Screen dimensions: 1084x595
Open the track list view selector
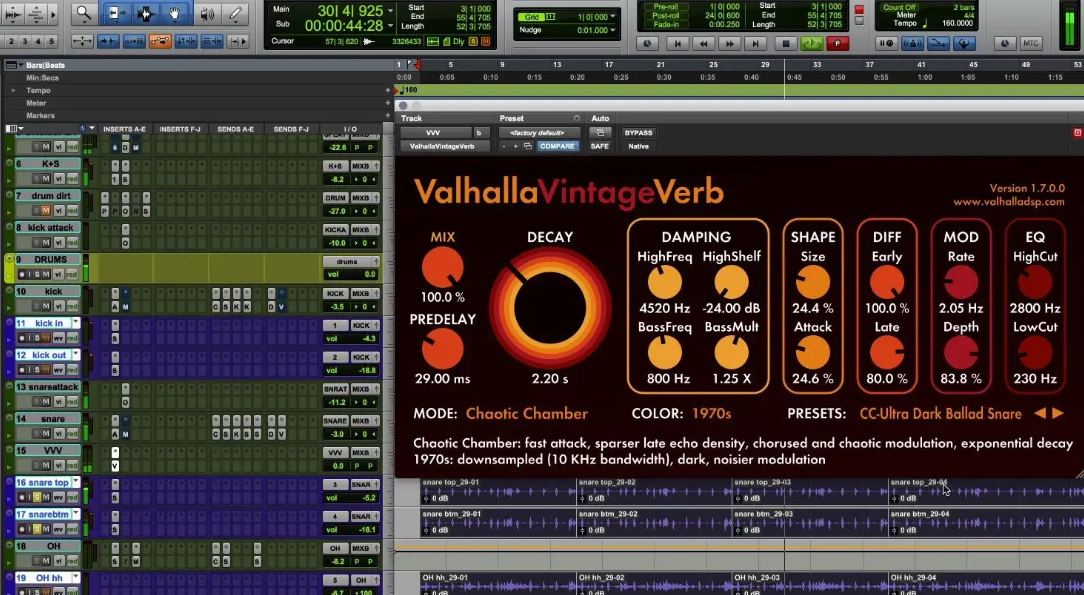tap(15, 129)
